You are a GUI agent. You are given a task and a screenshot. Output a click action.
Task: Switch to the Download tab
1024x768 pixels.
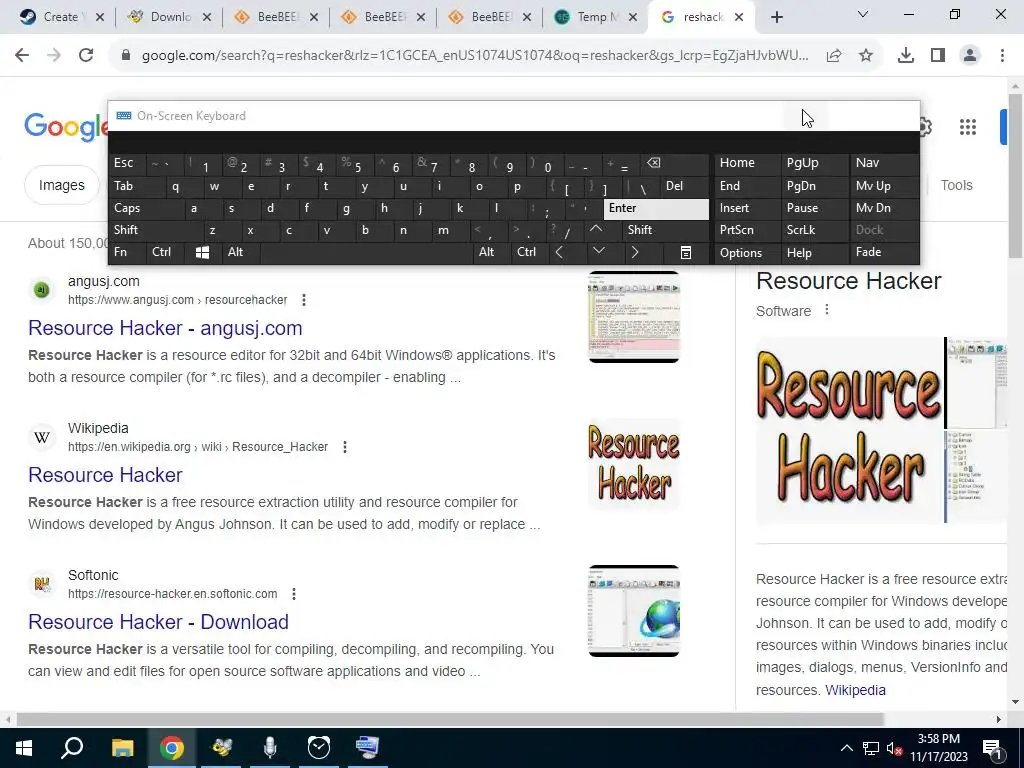point(170,17)
